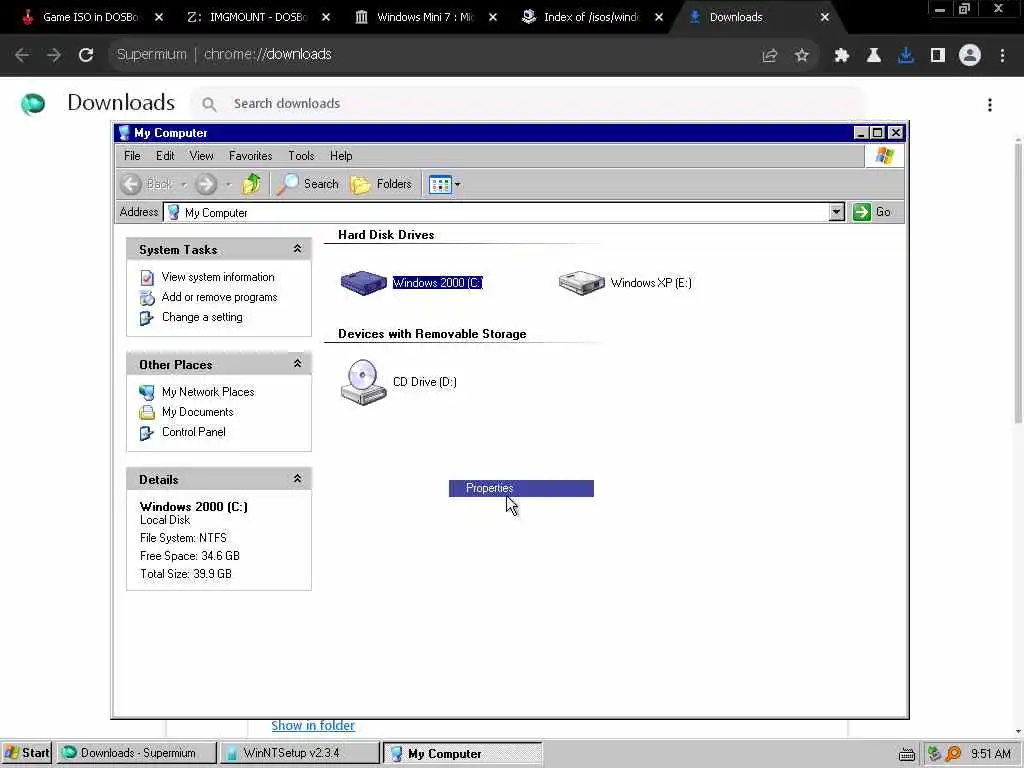Close the Game ISO in DOSBox tab
Screen dimensions: 1024x768
click(159, 17)
